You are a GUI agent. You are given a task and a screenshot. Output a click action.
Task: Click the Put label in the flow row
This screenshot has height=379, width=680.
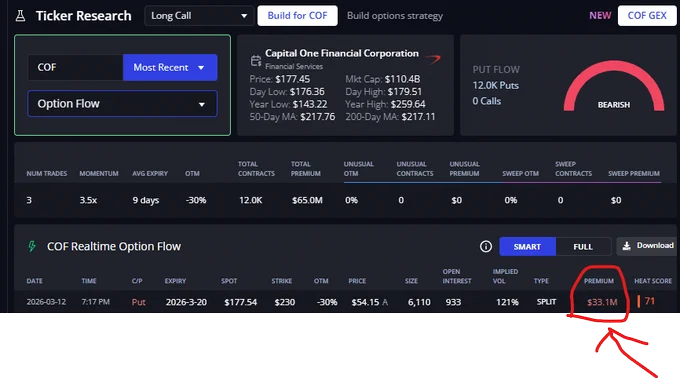tap(138, 302)
